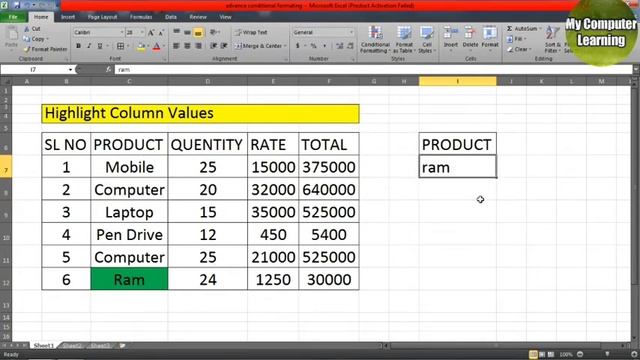The width and height of the screenshot is (640, 360).
Task: Open the font size dropdown
Action: [x=142, y=32]
